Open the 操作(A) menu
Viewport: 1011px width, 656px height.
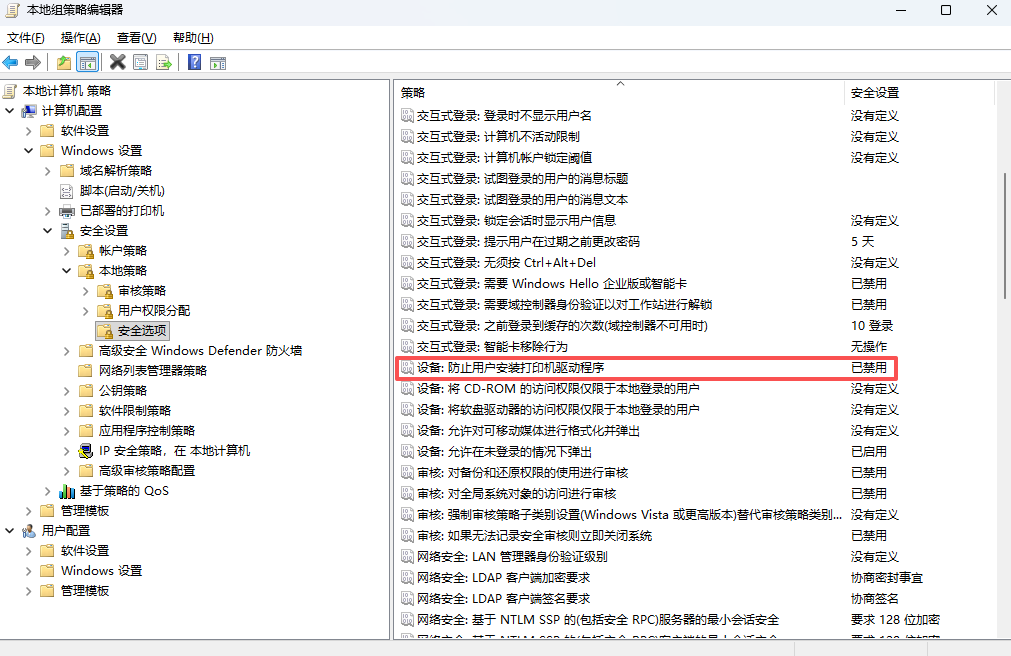(80, 38)
